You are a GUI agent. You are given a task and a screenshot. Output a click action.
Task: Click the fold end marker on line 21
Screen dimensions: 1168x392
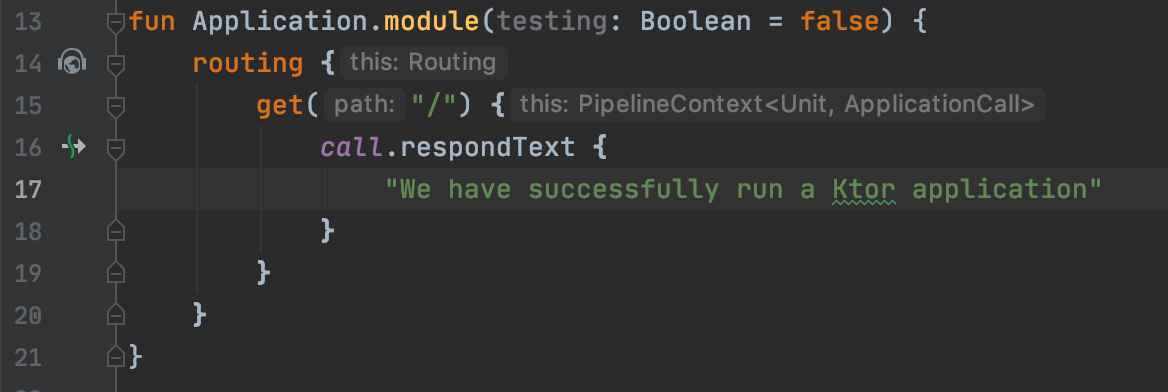tap(115, 356)
